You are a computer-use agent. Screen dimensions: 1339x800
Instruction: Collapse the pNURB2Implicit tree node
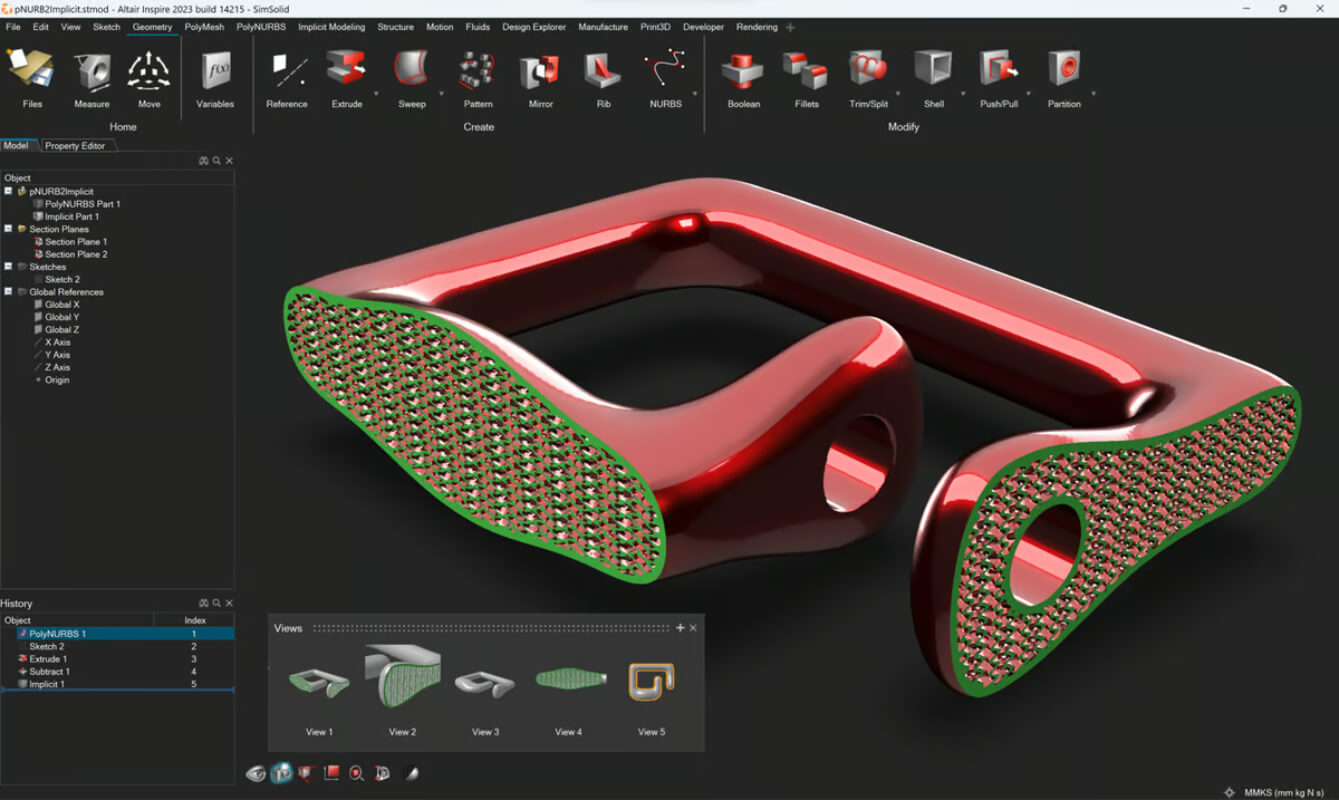pos(8,191)
